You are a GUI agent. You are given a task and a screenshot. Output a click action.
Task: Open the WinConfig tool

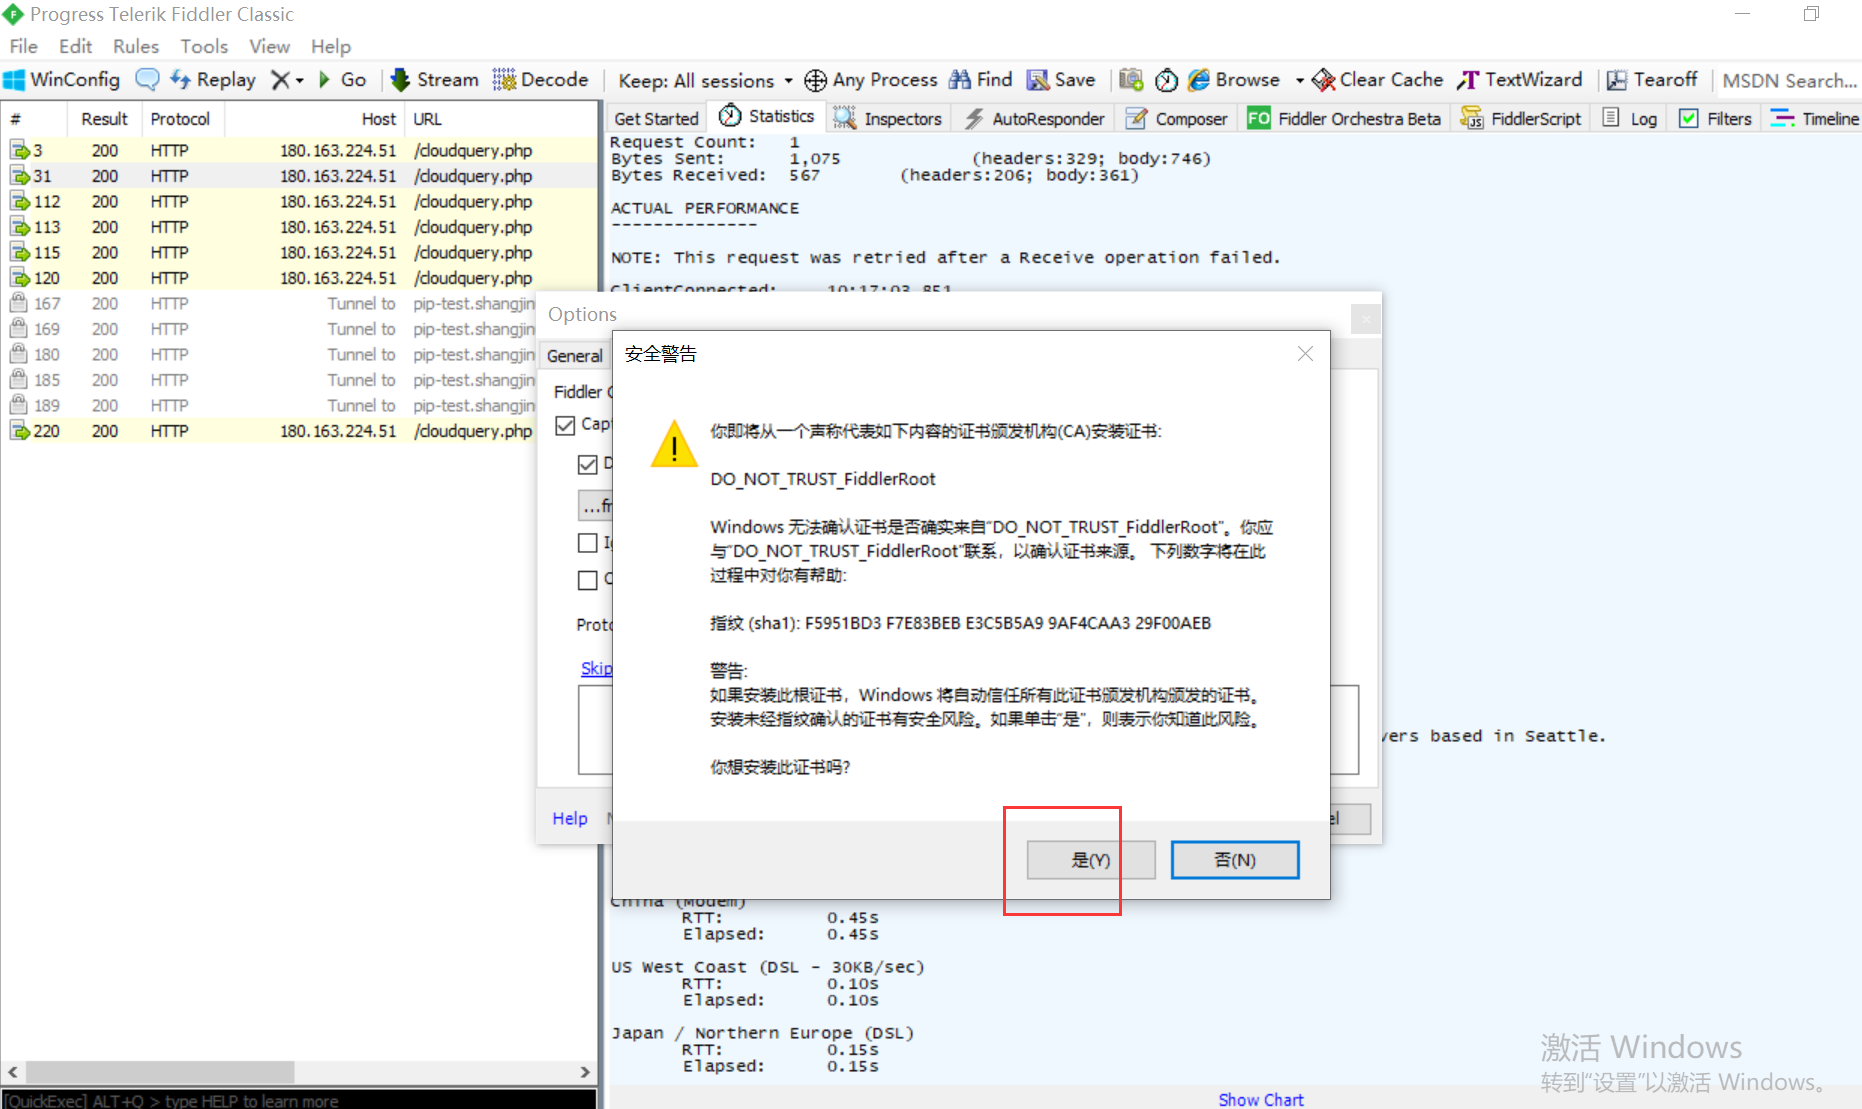[x=62, y=80]
